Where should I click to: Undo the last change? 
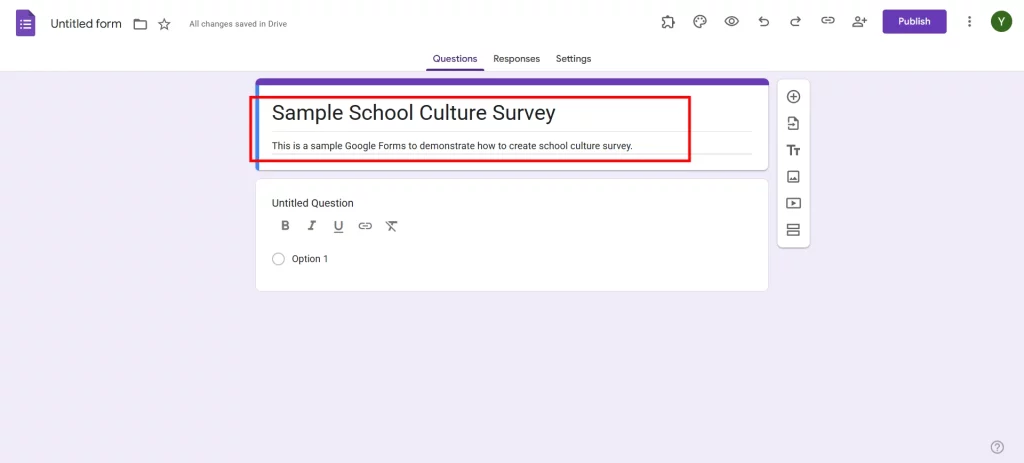click(x=763, y=22)
